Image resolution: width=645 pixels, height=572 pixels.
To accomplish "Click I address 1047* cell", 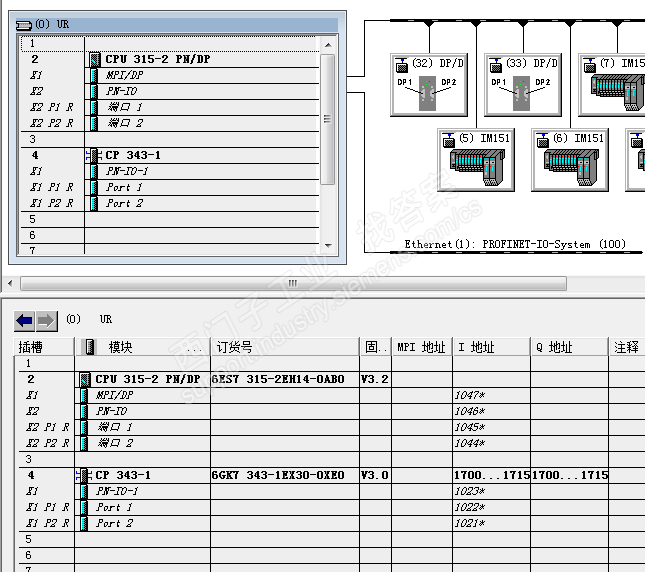I will (491, 395).
